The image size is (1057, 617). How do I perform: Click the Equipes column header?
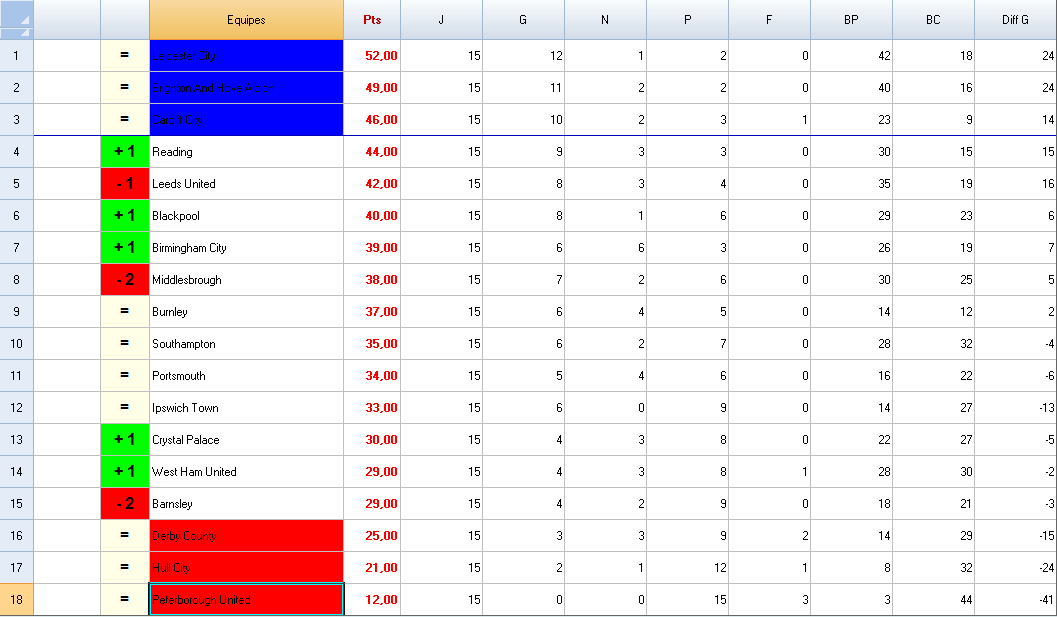(x=246, y=20)
